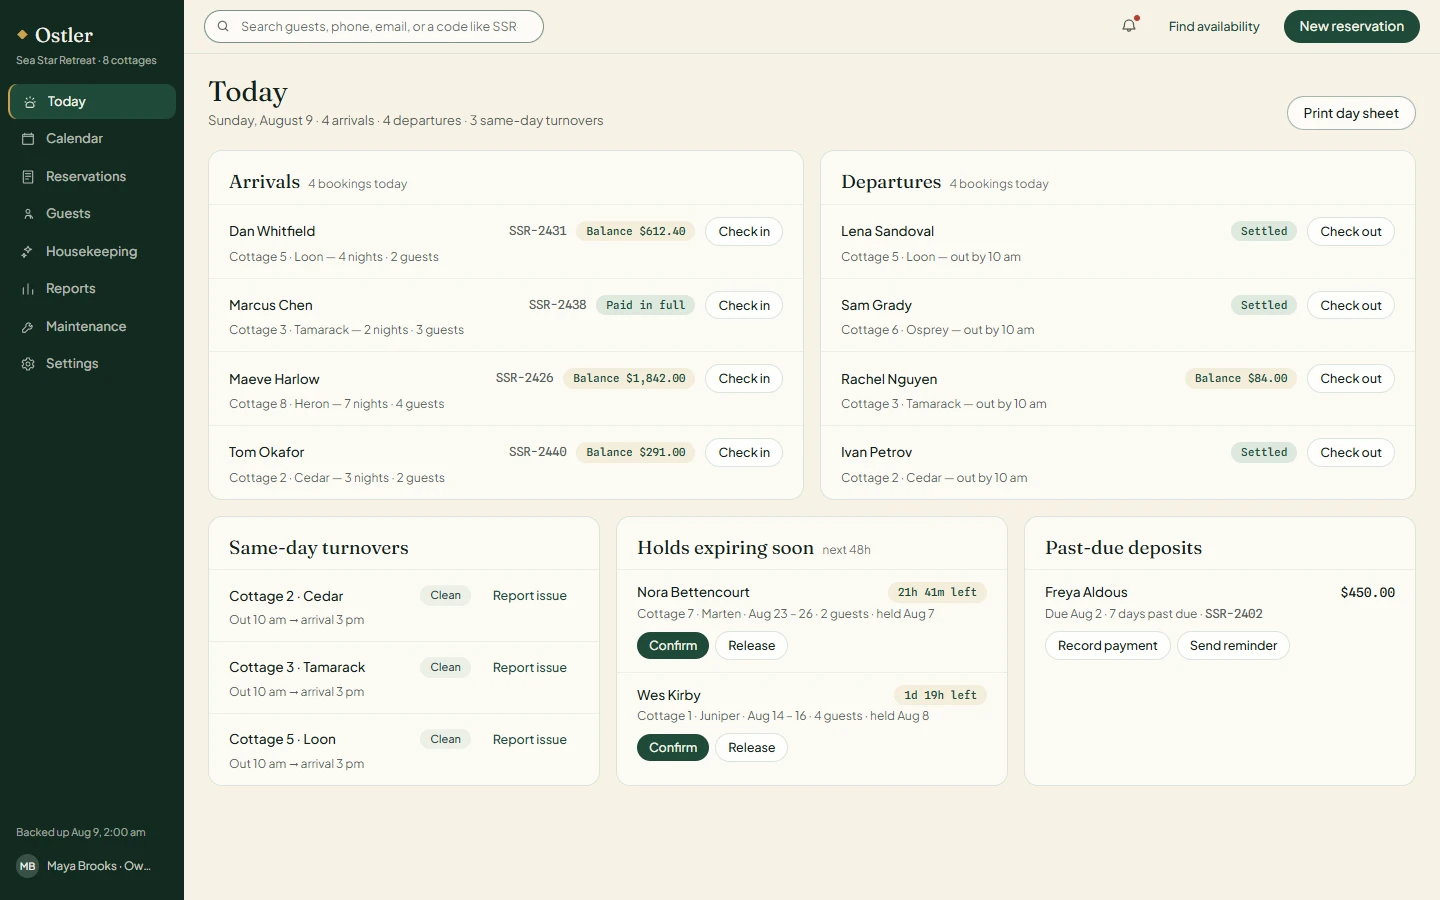
Task: Check in Dan Whitfield
Action: [x=744, y=232]
